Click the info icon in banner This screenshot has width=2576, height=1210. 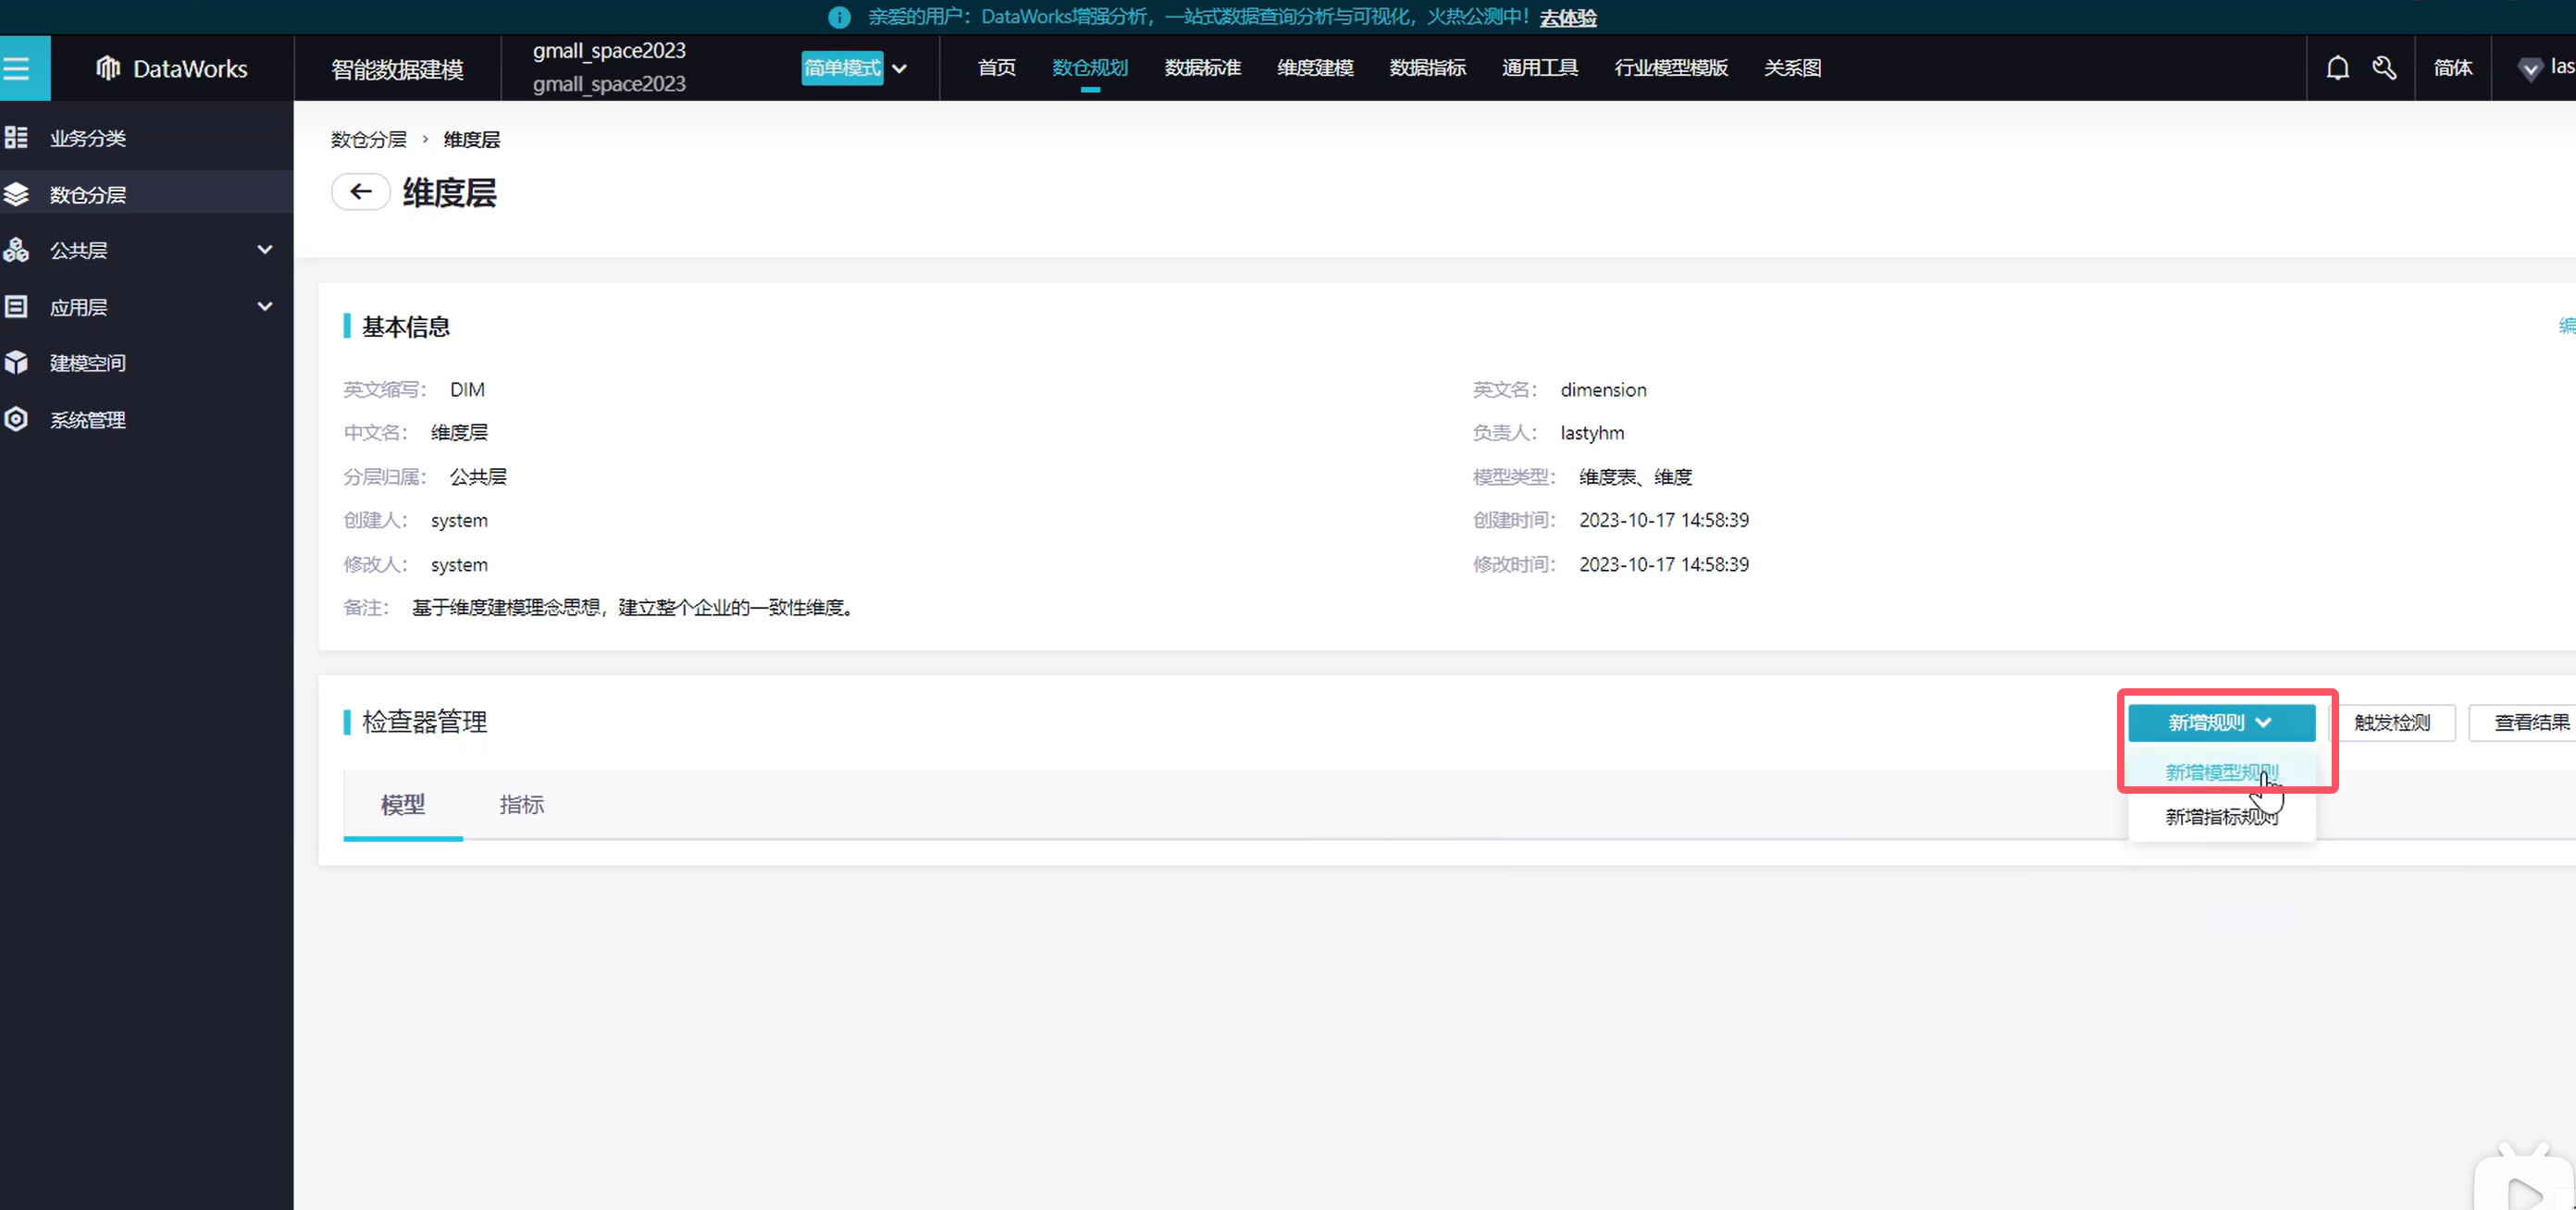click(x=839, y=17)
